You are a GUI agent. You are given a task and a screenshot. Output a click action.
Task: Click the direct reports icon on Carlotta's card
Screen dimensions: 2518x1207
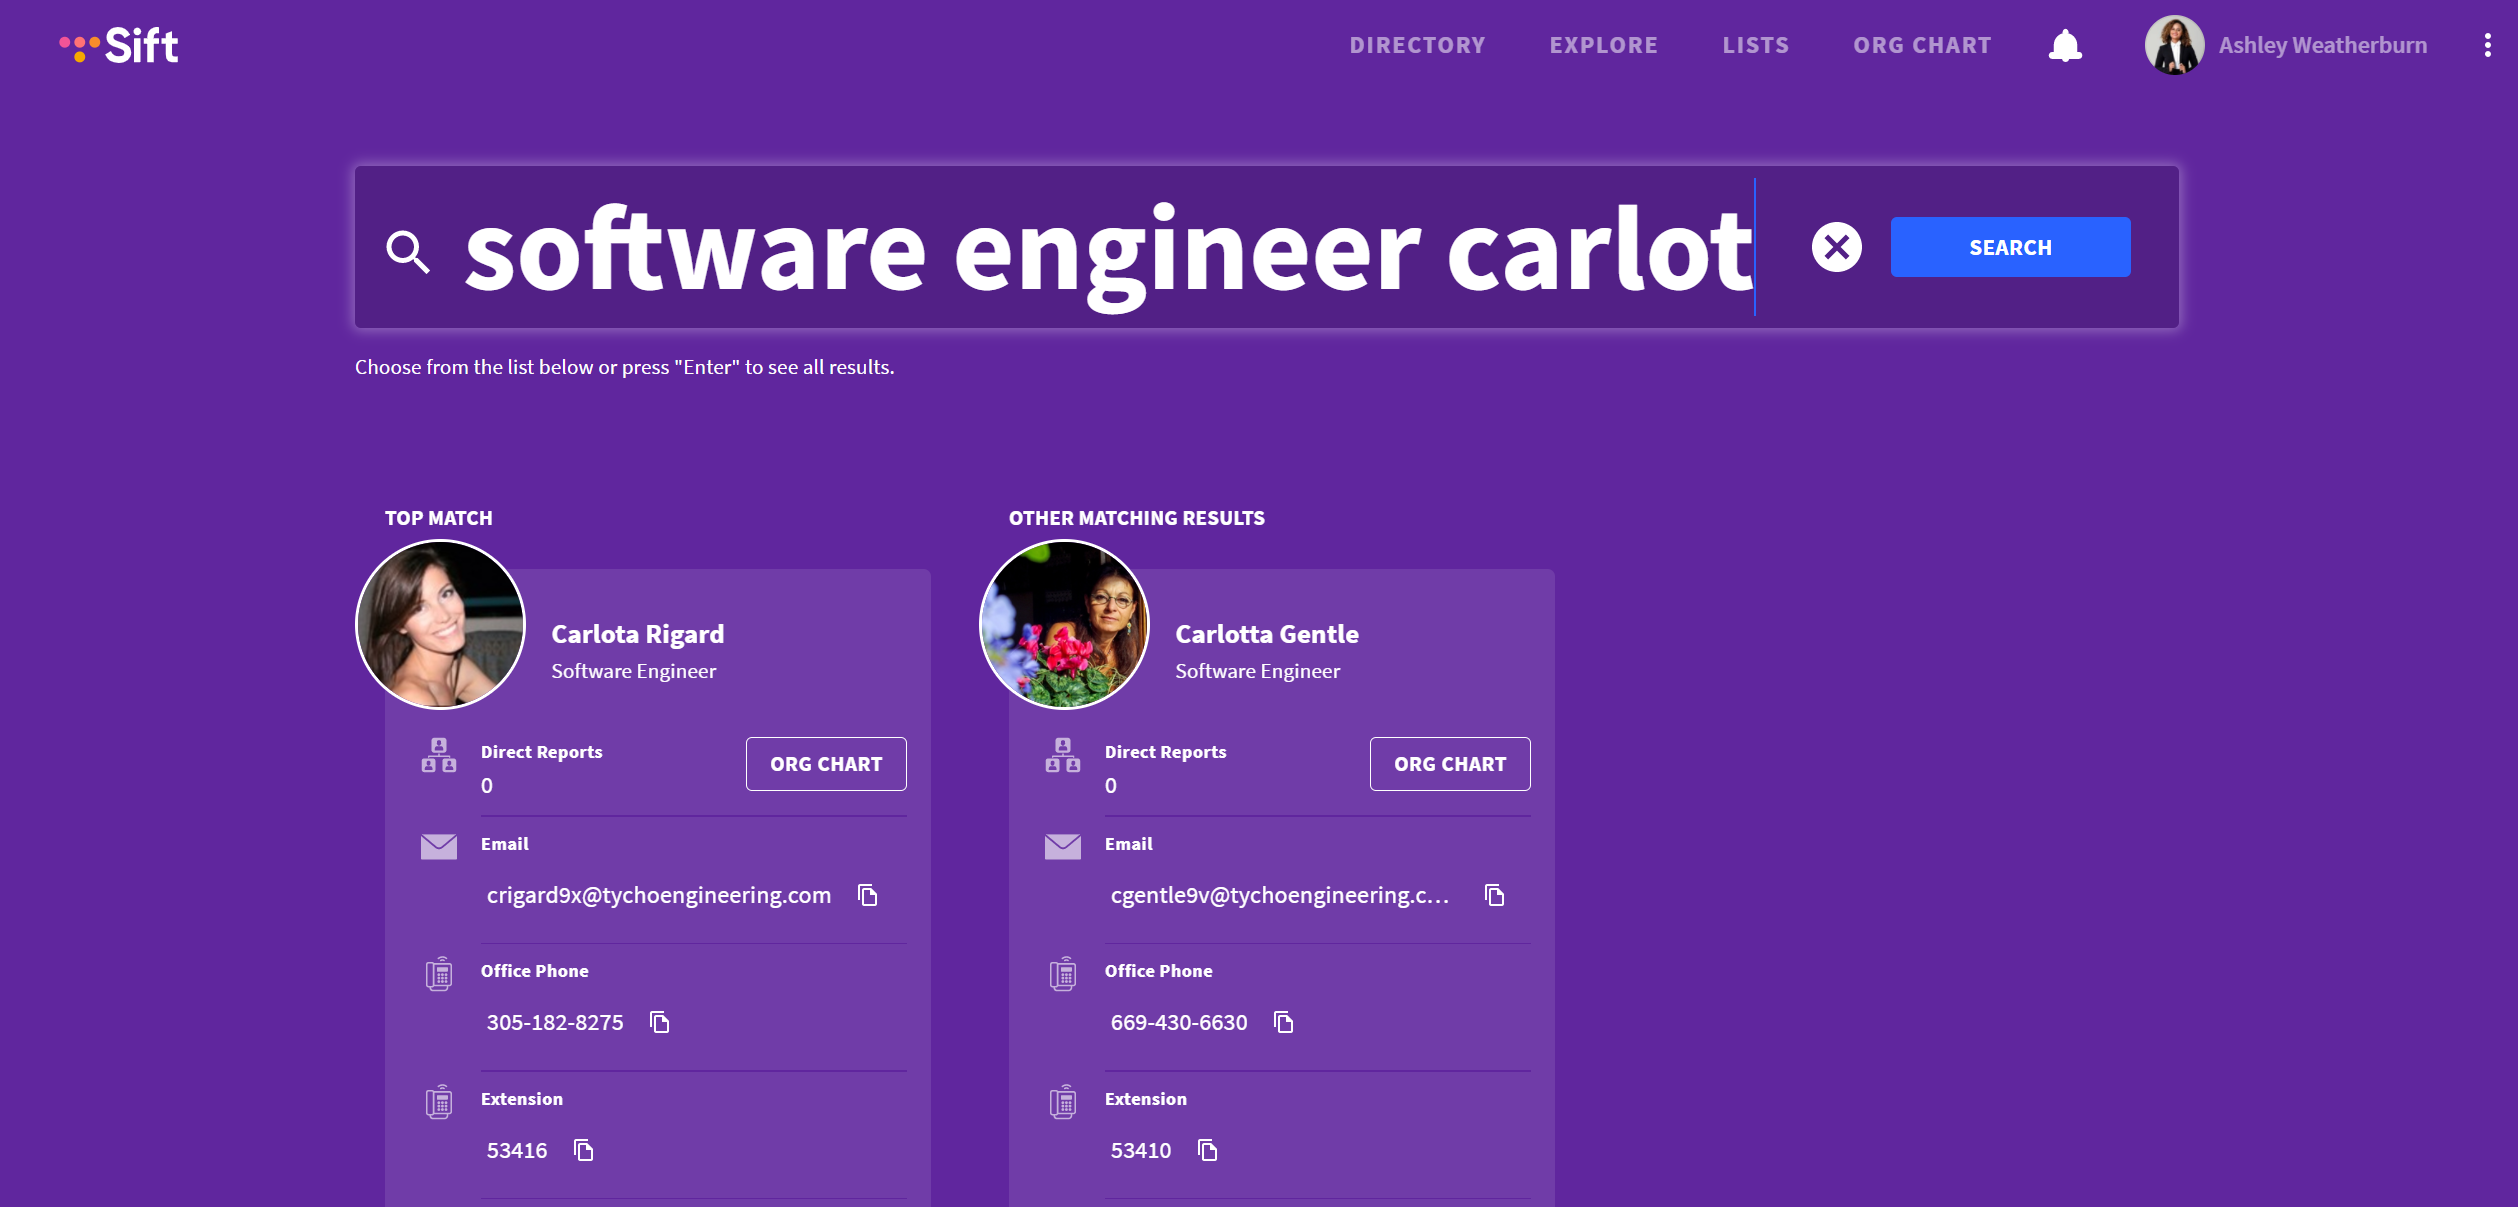point(1062,757)
